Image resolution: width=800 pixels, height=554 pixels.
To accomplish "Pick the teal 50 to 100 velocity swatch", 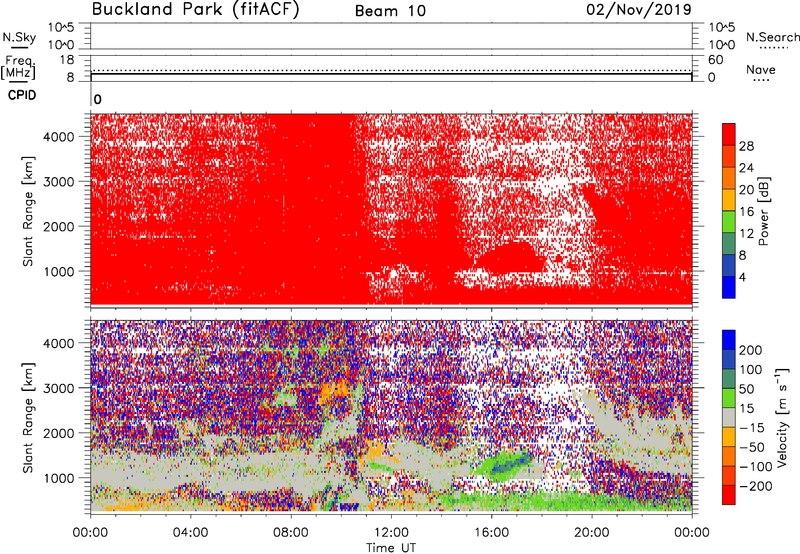I will pyautogui.click(x=729, y=379).
